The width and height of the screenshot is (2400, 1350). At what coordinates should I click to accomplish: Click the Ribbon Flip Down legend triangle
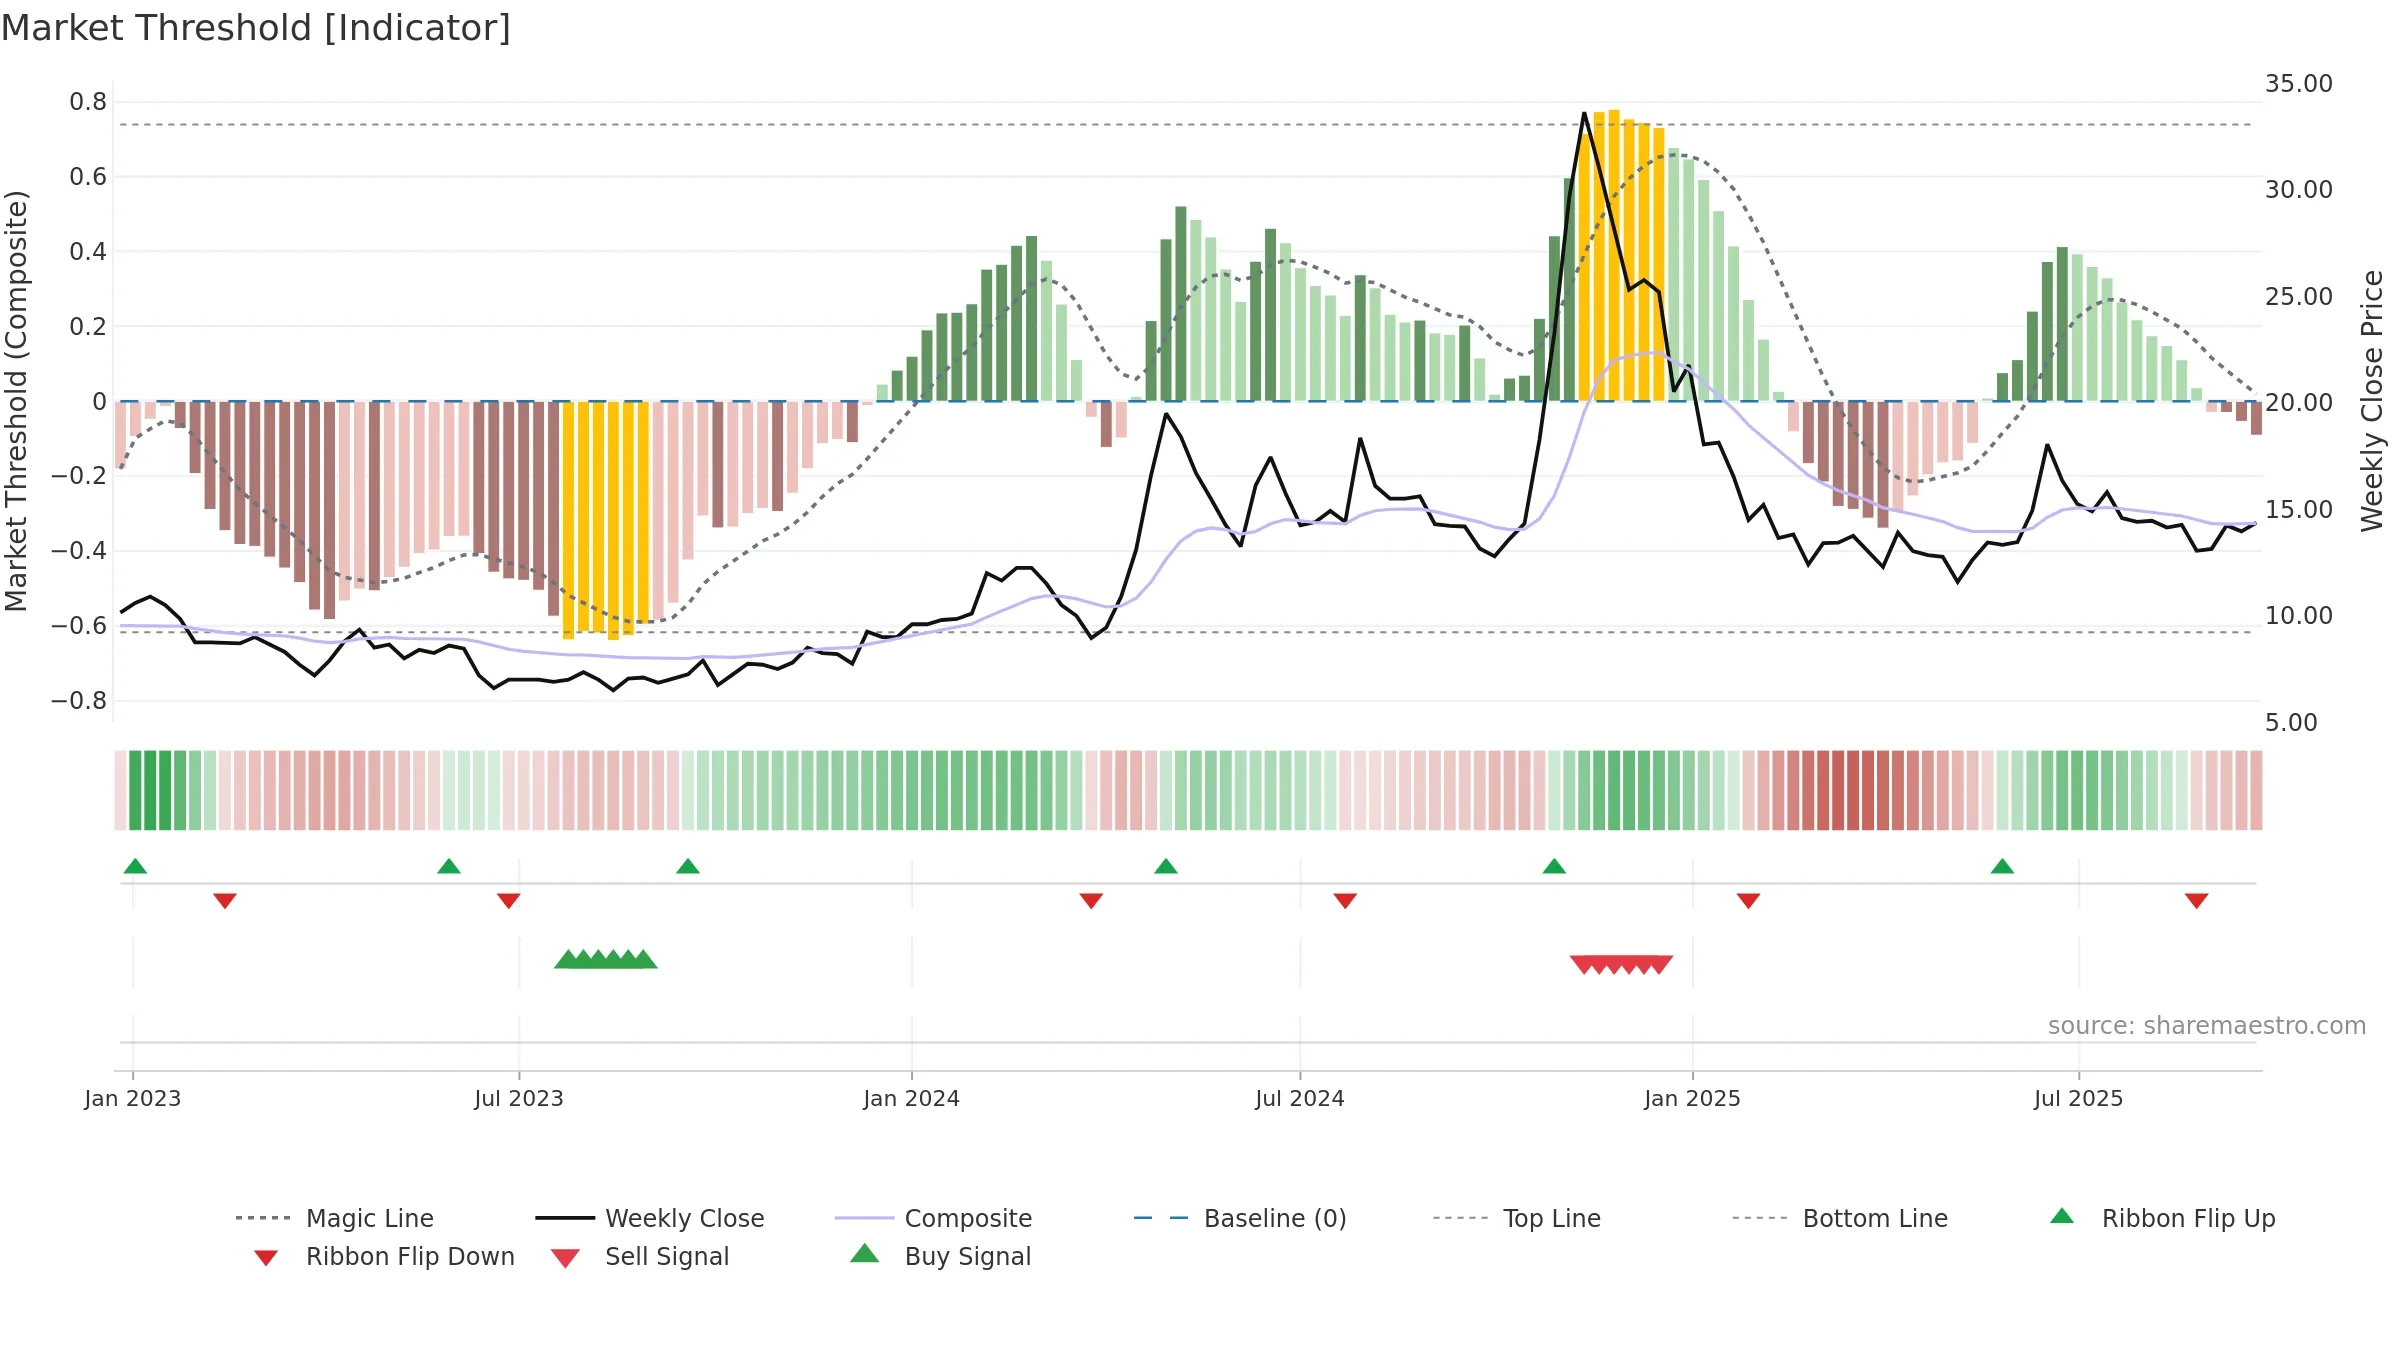point(266,1257)
